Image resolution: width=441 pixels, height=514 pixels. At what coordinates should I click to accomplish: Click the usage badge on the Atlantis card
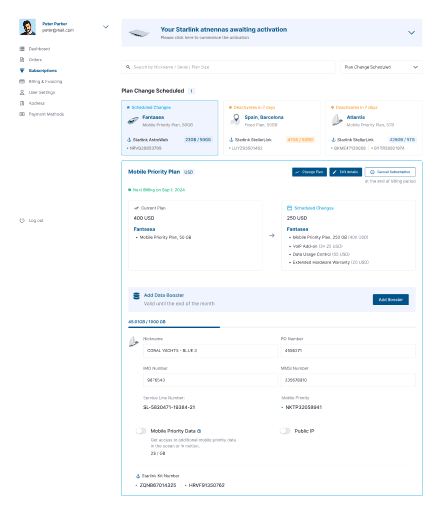coord(402,140)
